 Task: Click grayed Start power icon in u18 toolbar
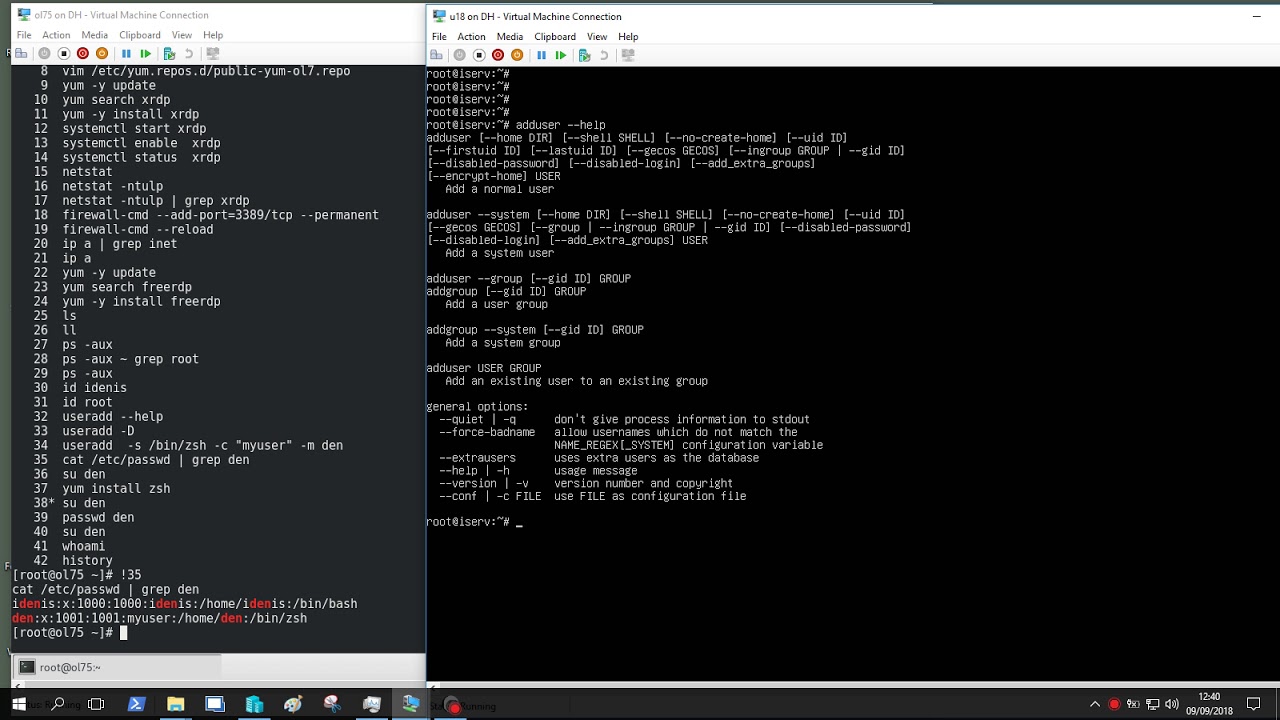(459, 55)
